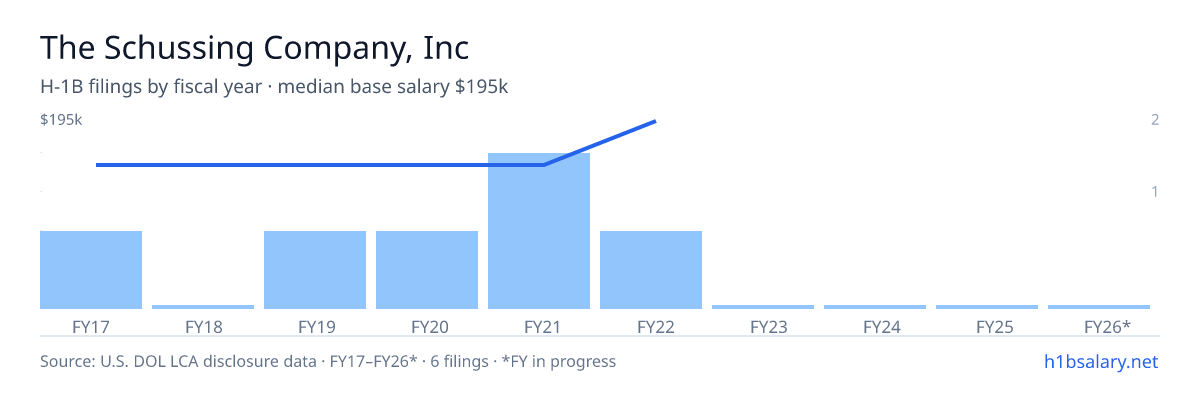Click the small FY24 bar

pyautogui.click(x=875, y=307)
